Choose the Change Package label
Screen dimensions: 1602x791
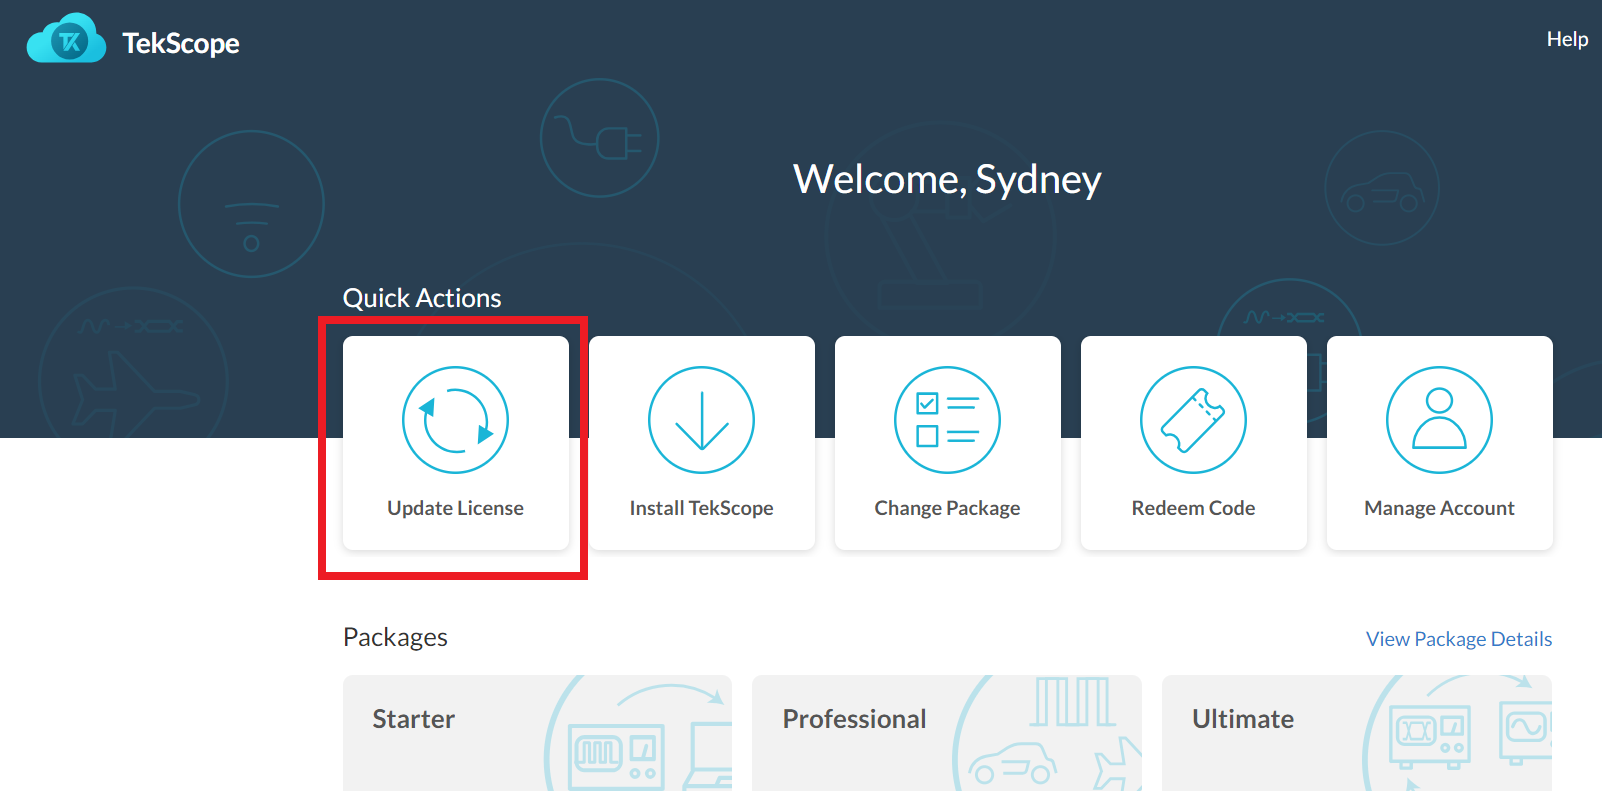[x=947, y=508]
